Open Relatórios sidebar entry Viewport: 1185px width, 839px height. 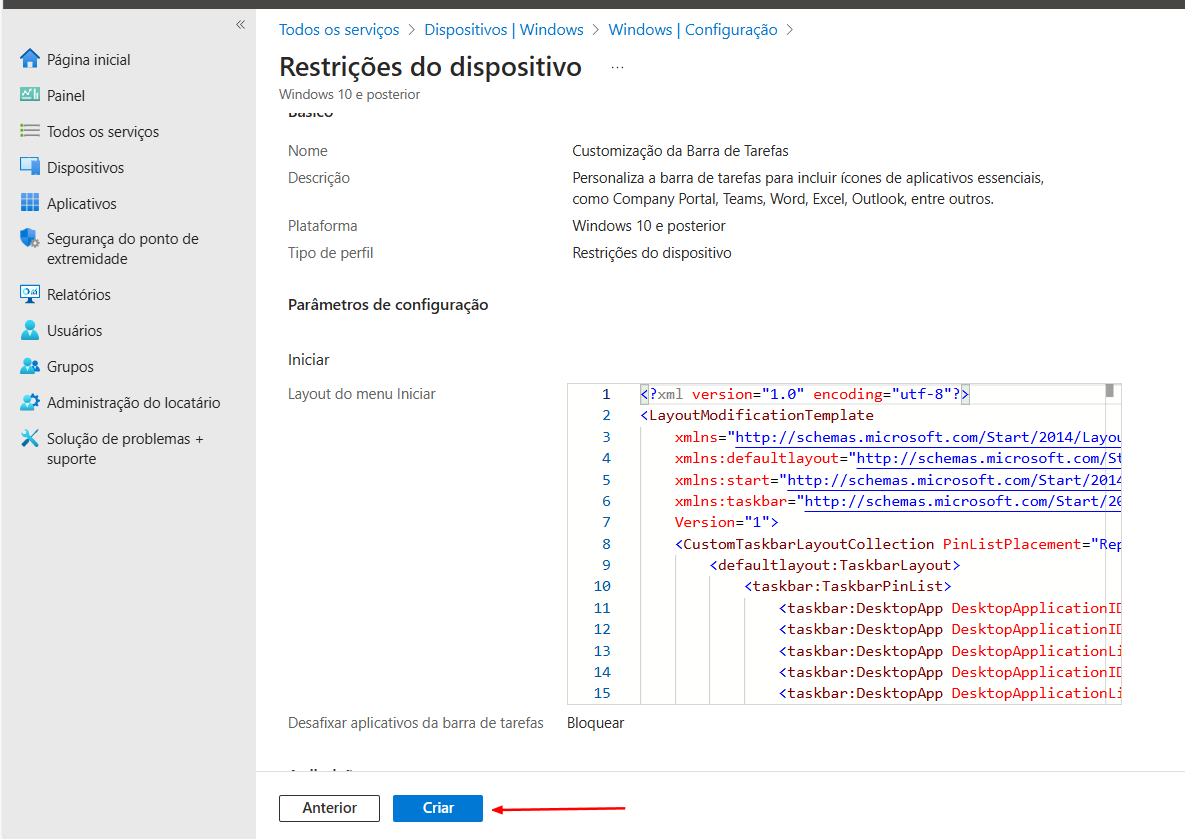(79, 295)
